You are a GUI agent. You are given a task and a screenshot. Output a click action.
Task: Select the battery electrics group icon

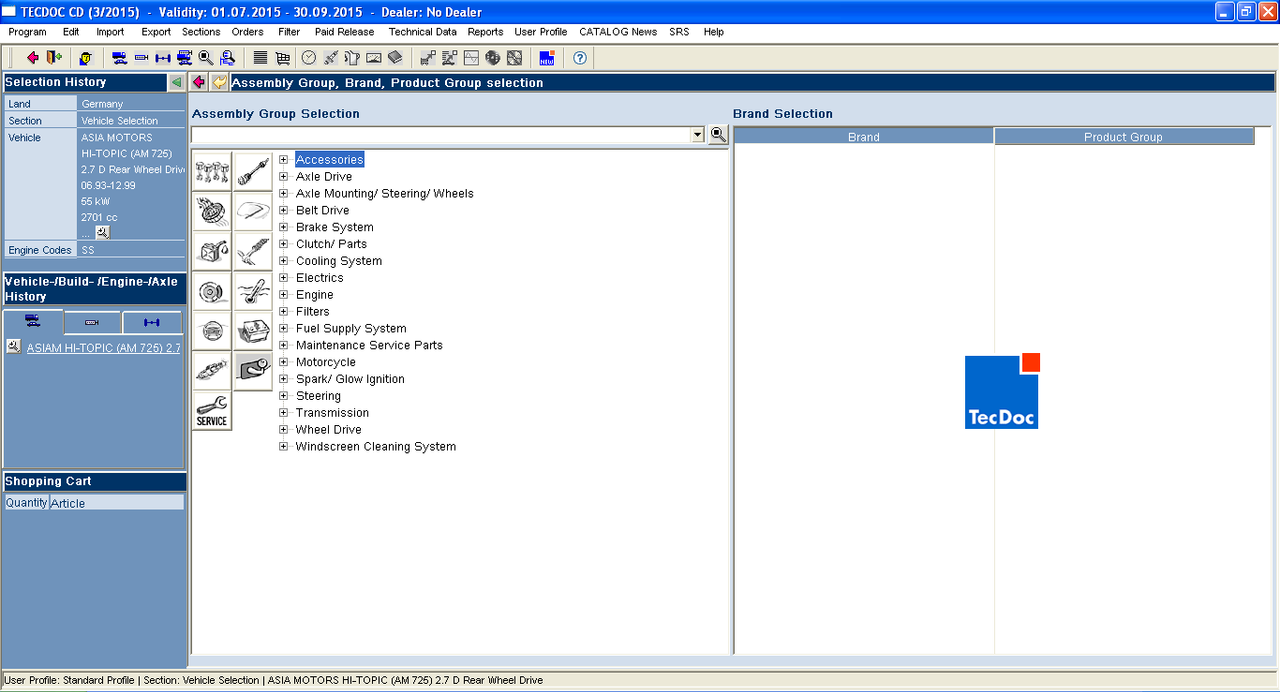click(x=253, y=331)
